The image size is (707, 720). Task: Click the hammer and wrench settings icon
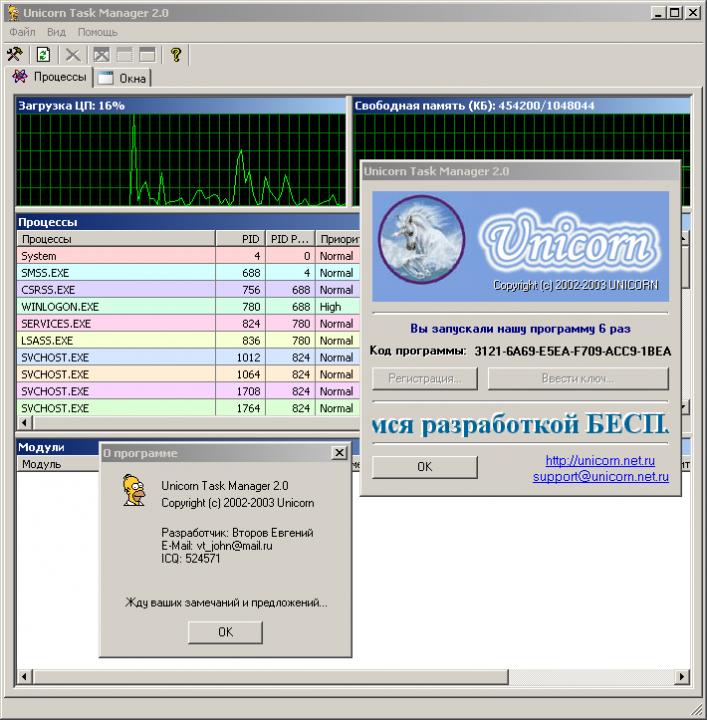pos(15,54)
